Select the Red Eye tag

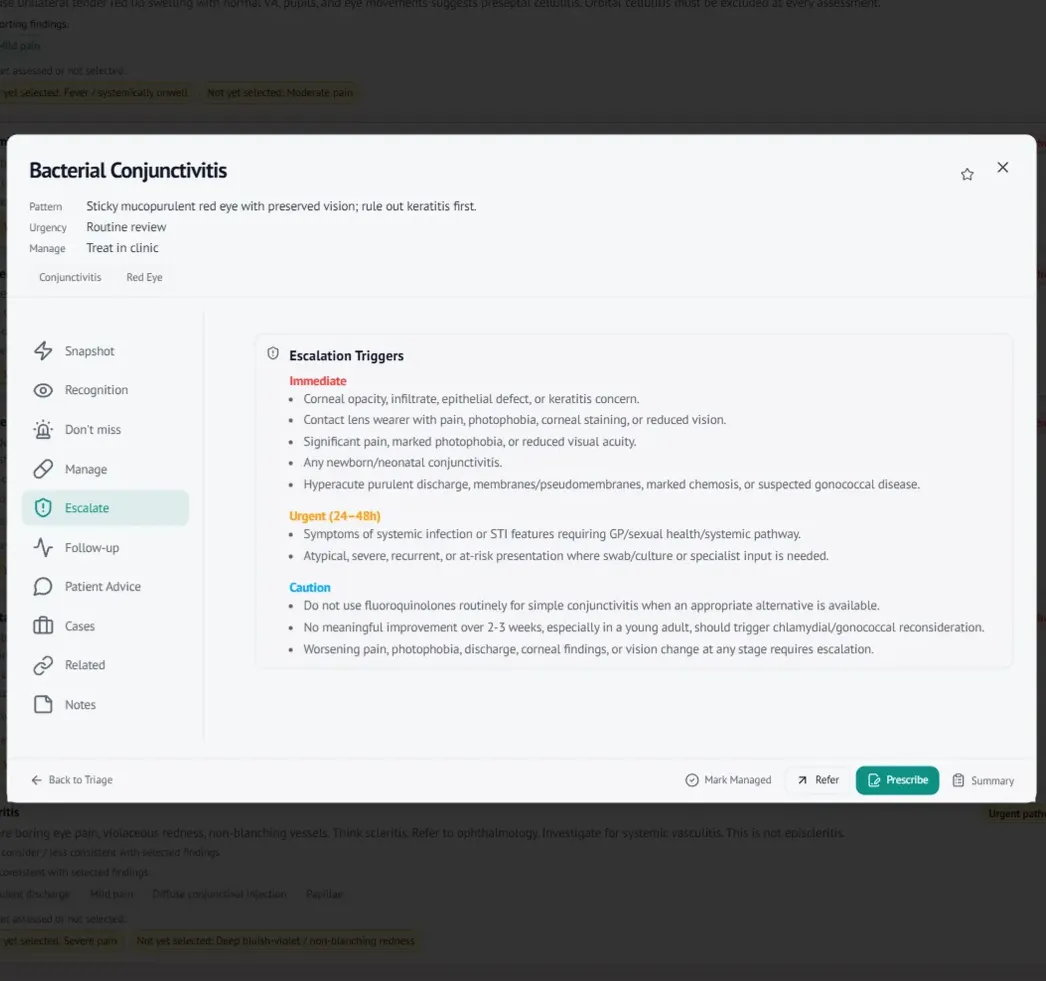[144, 277]
